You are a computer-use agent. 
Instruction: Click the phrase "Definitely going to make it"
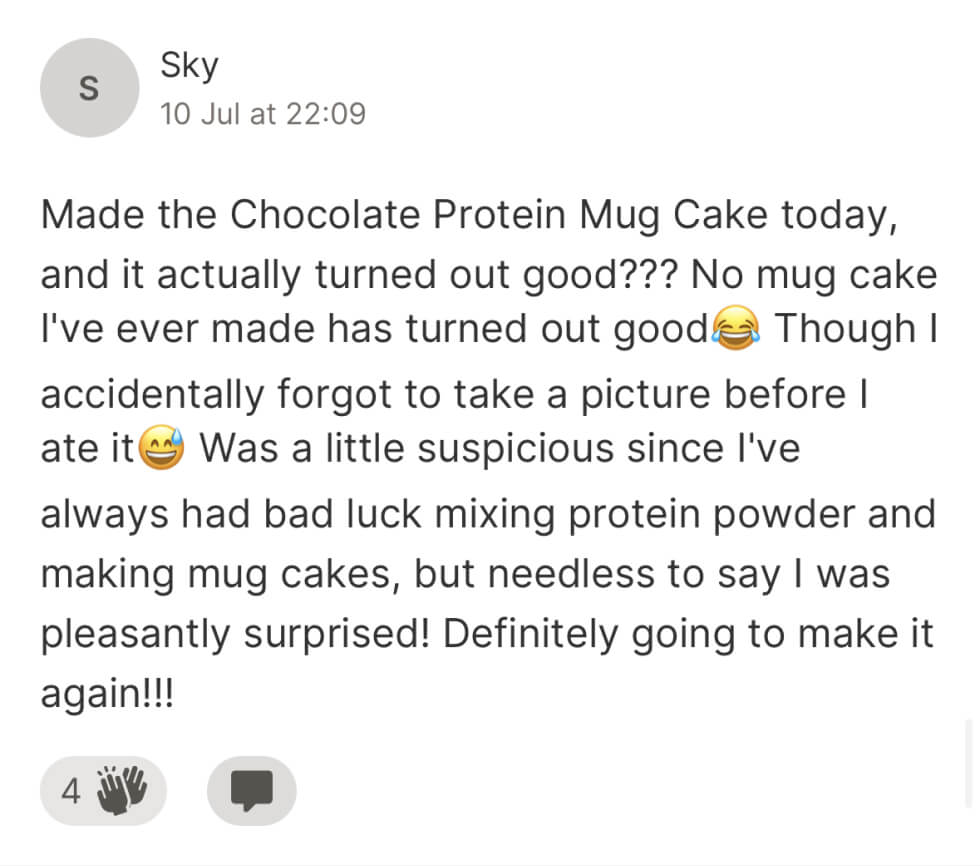tap(688, 636)
